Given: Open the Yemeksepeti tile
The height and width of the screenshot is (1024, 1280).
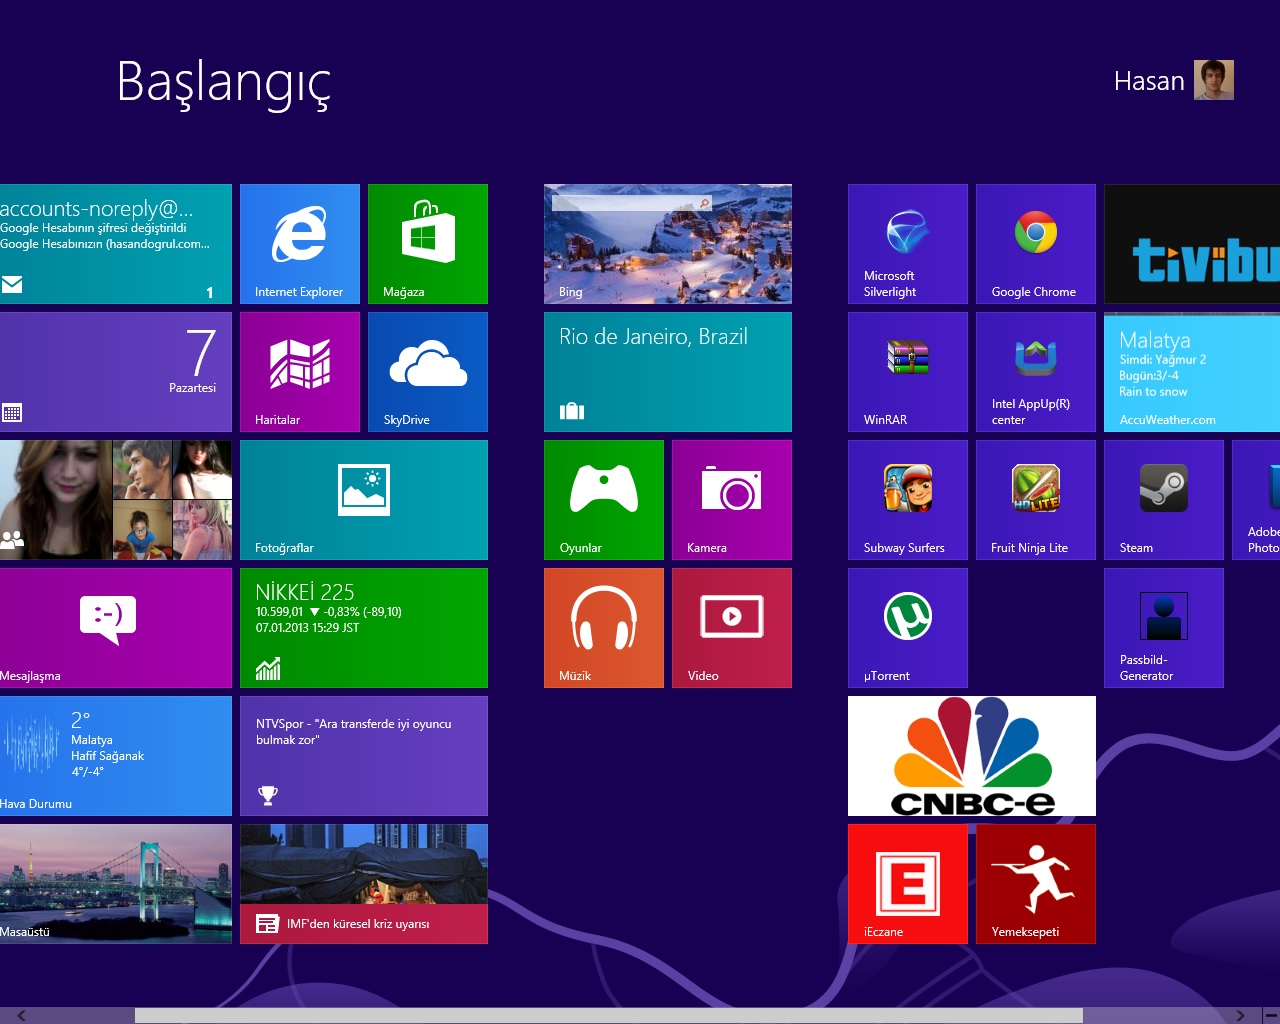Looking at the screenshot, I should tap(1036, 884).
